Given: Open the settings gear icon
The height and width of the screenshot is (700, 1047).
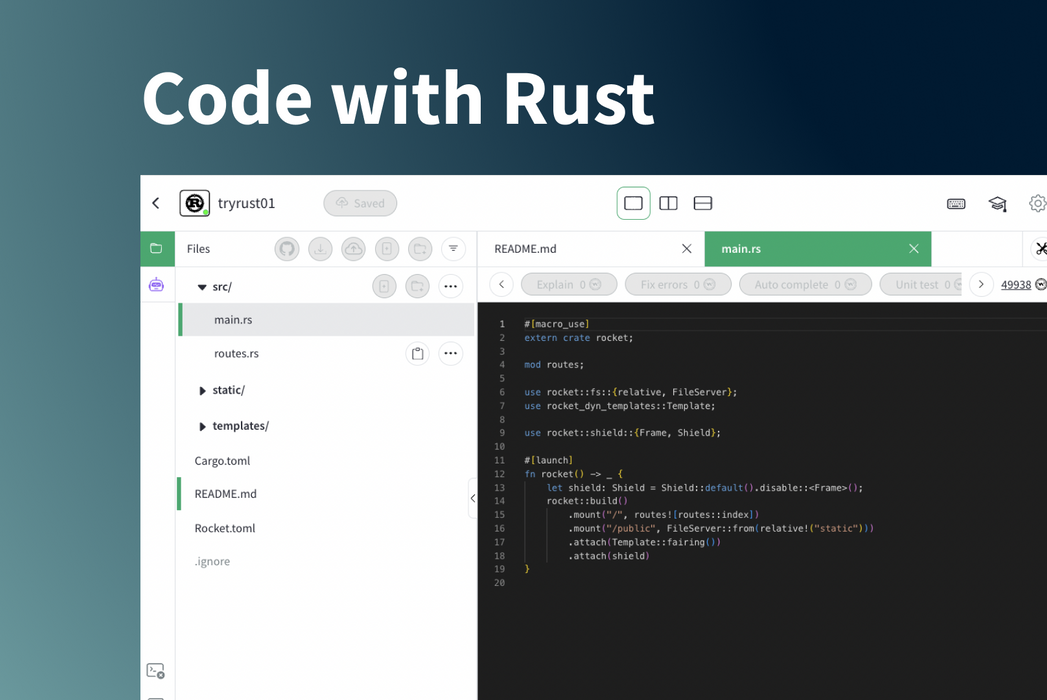Looking at the screenshot, I should pyautogui.click(x=1036, y=203).
